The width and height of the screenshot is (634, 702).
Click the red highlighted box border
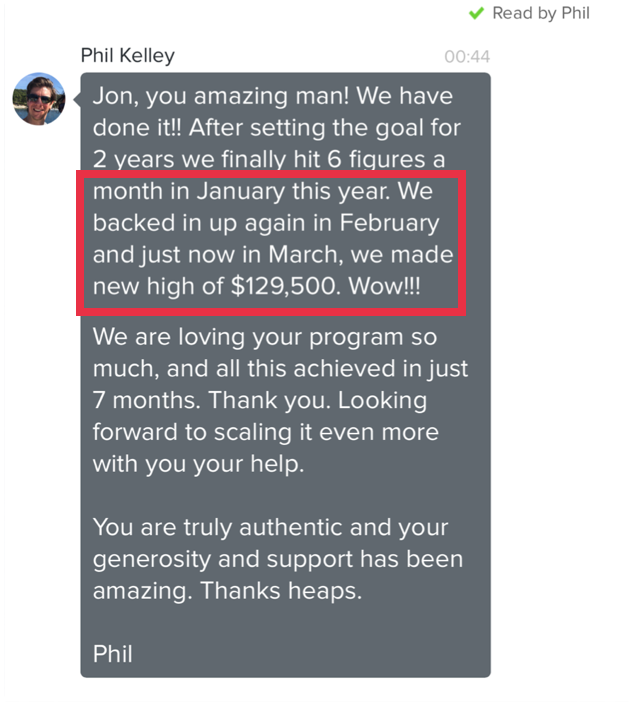pyautogui.click(x=271, y=174)
